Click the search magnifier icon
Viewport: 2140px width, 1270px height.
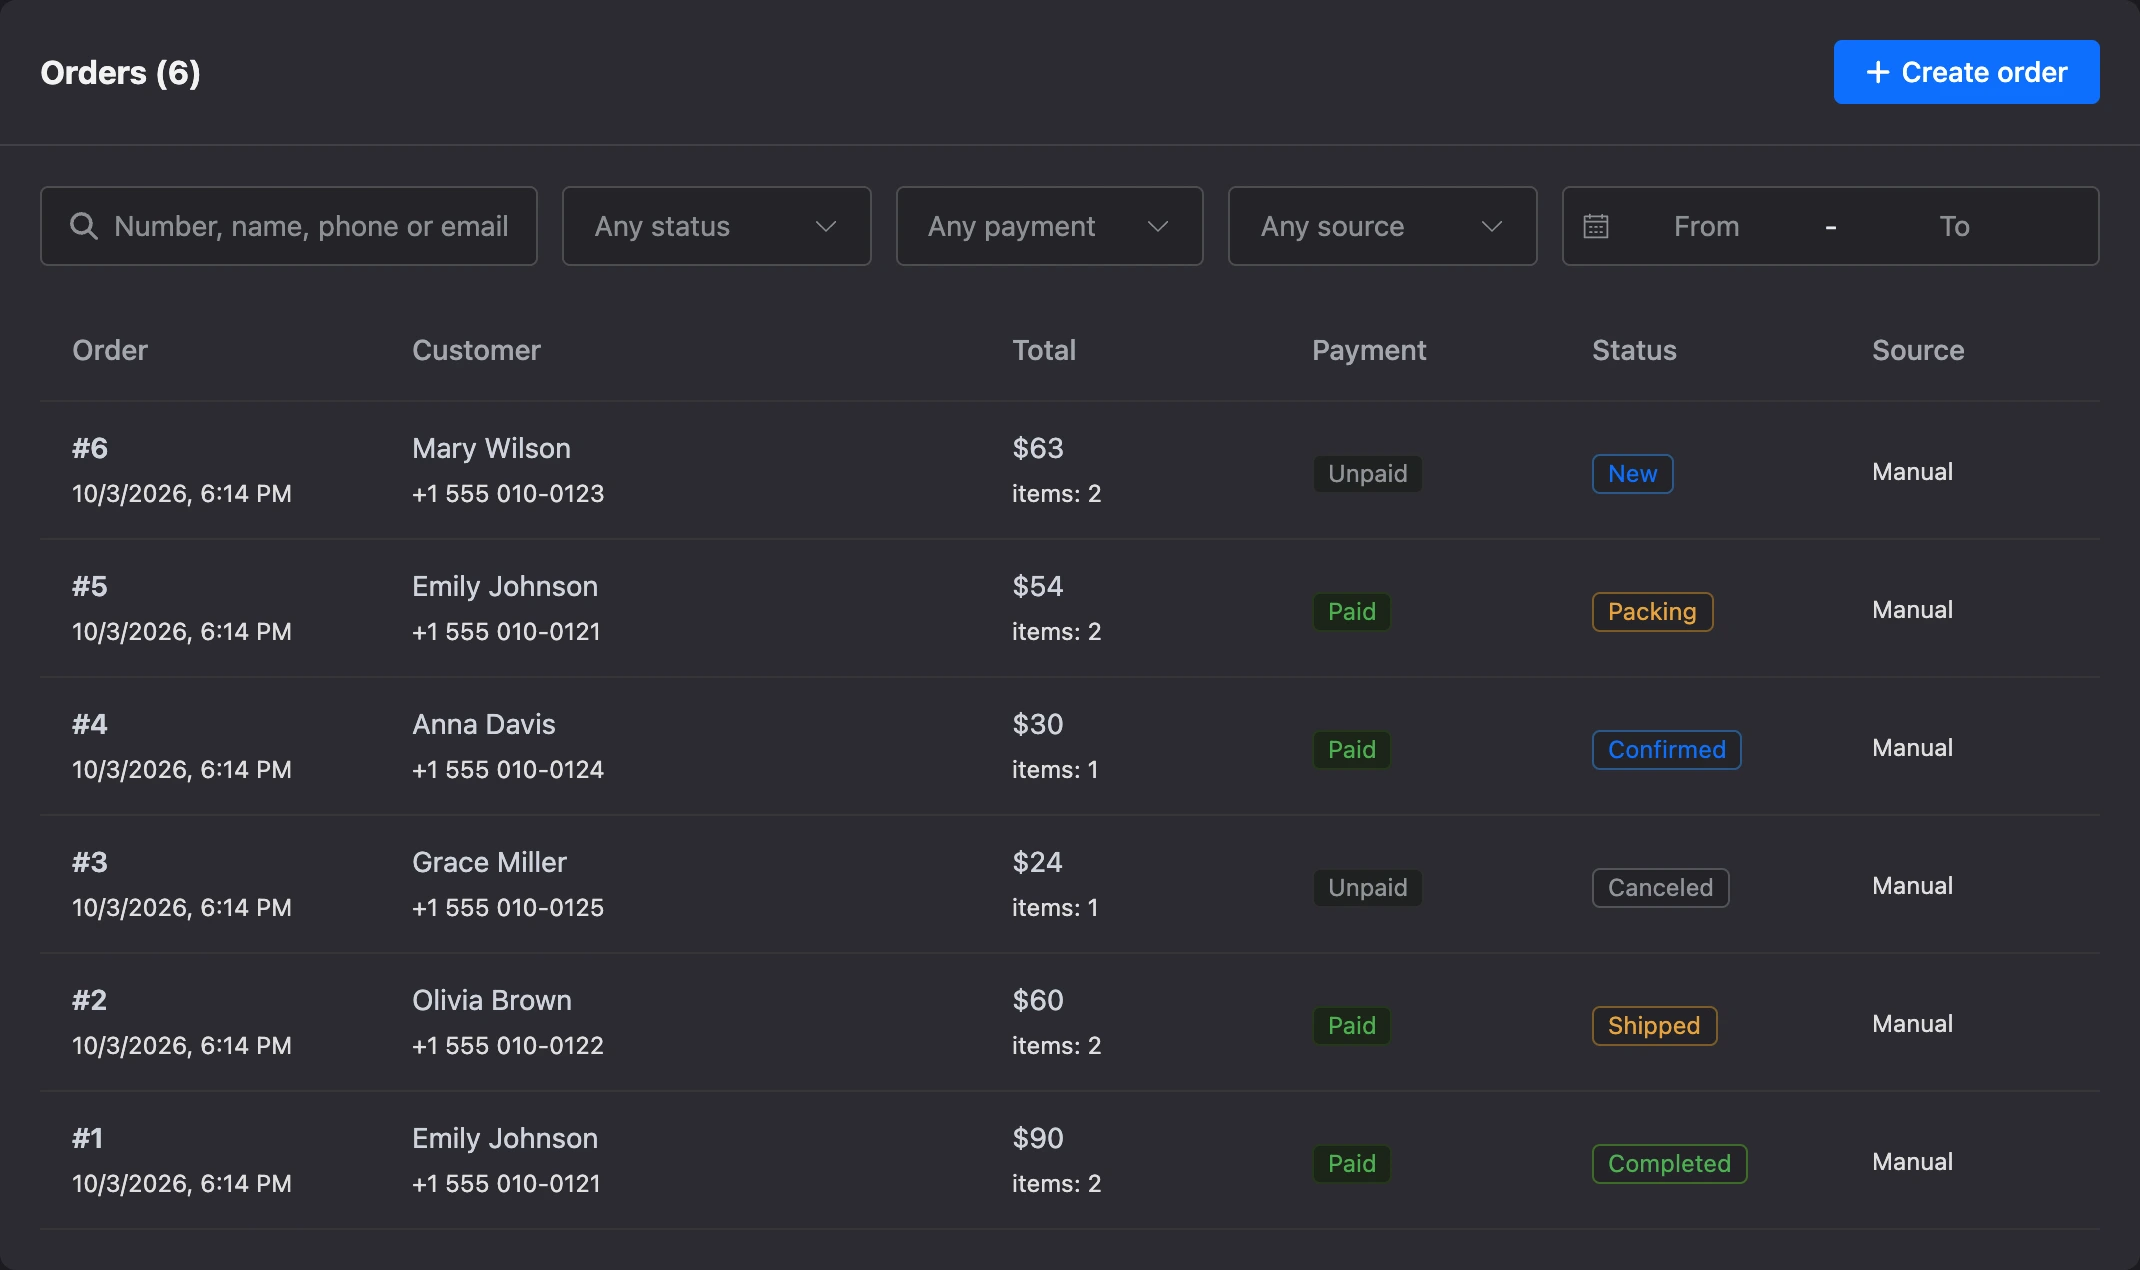pos(84,226)
